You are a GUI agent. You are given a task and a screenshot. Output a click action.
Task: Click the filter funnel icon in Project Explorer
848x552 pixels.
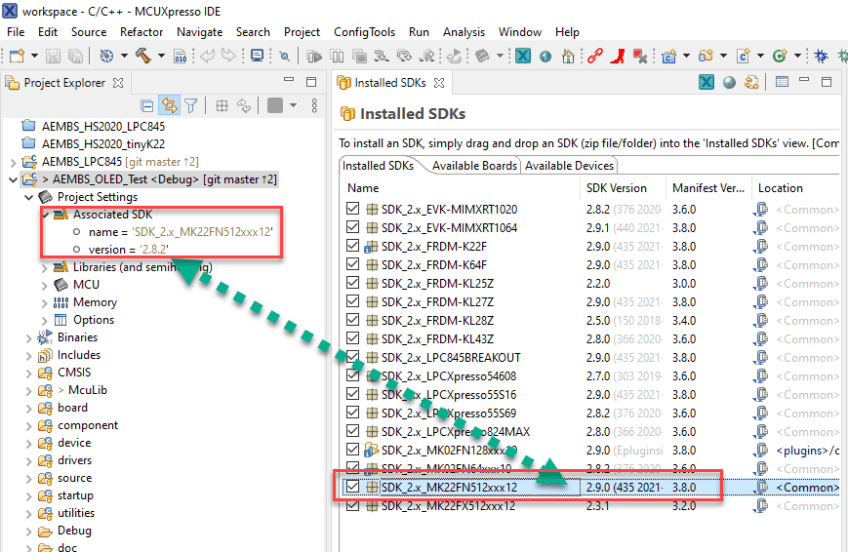click(190, 105)
